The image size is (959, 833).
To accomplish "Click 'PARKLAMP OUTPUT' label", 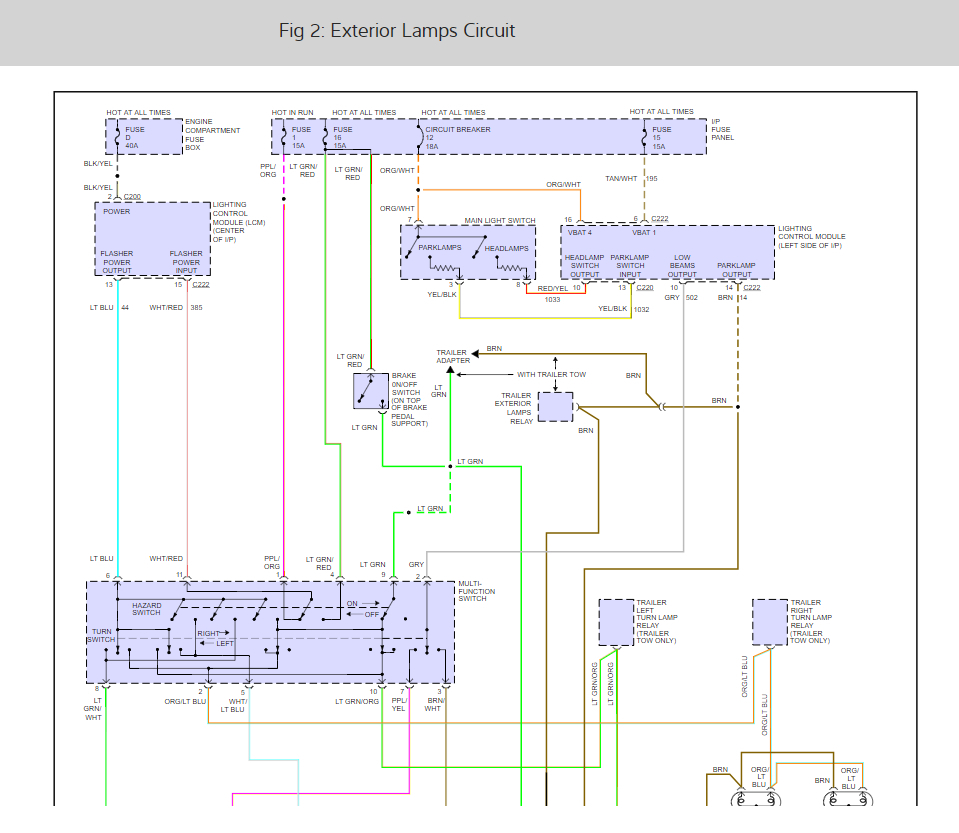I will coord(736,270).
